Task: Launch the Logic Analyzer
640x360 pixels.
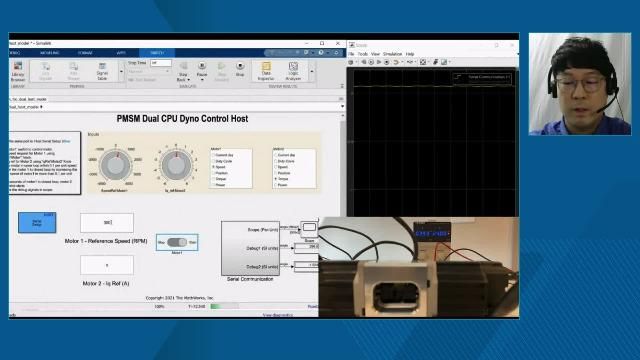Action: [x=293, y=71]
